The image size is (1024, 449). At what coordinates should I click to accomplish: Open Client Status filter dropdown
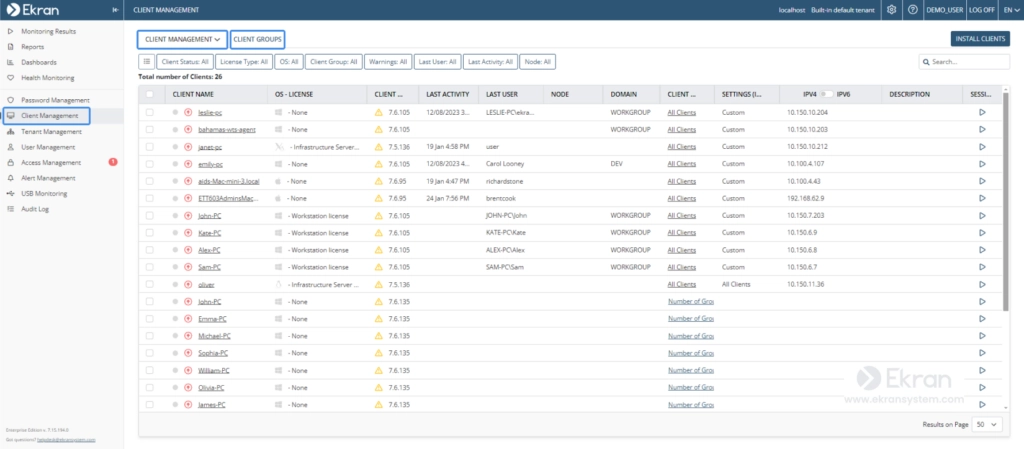point(185,61)
